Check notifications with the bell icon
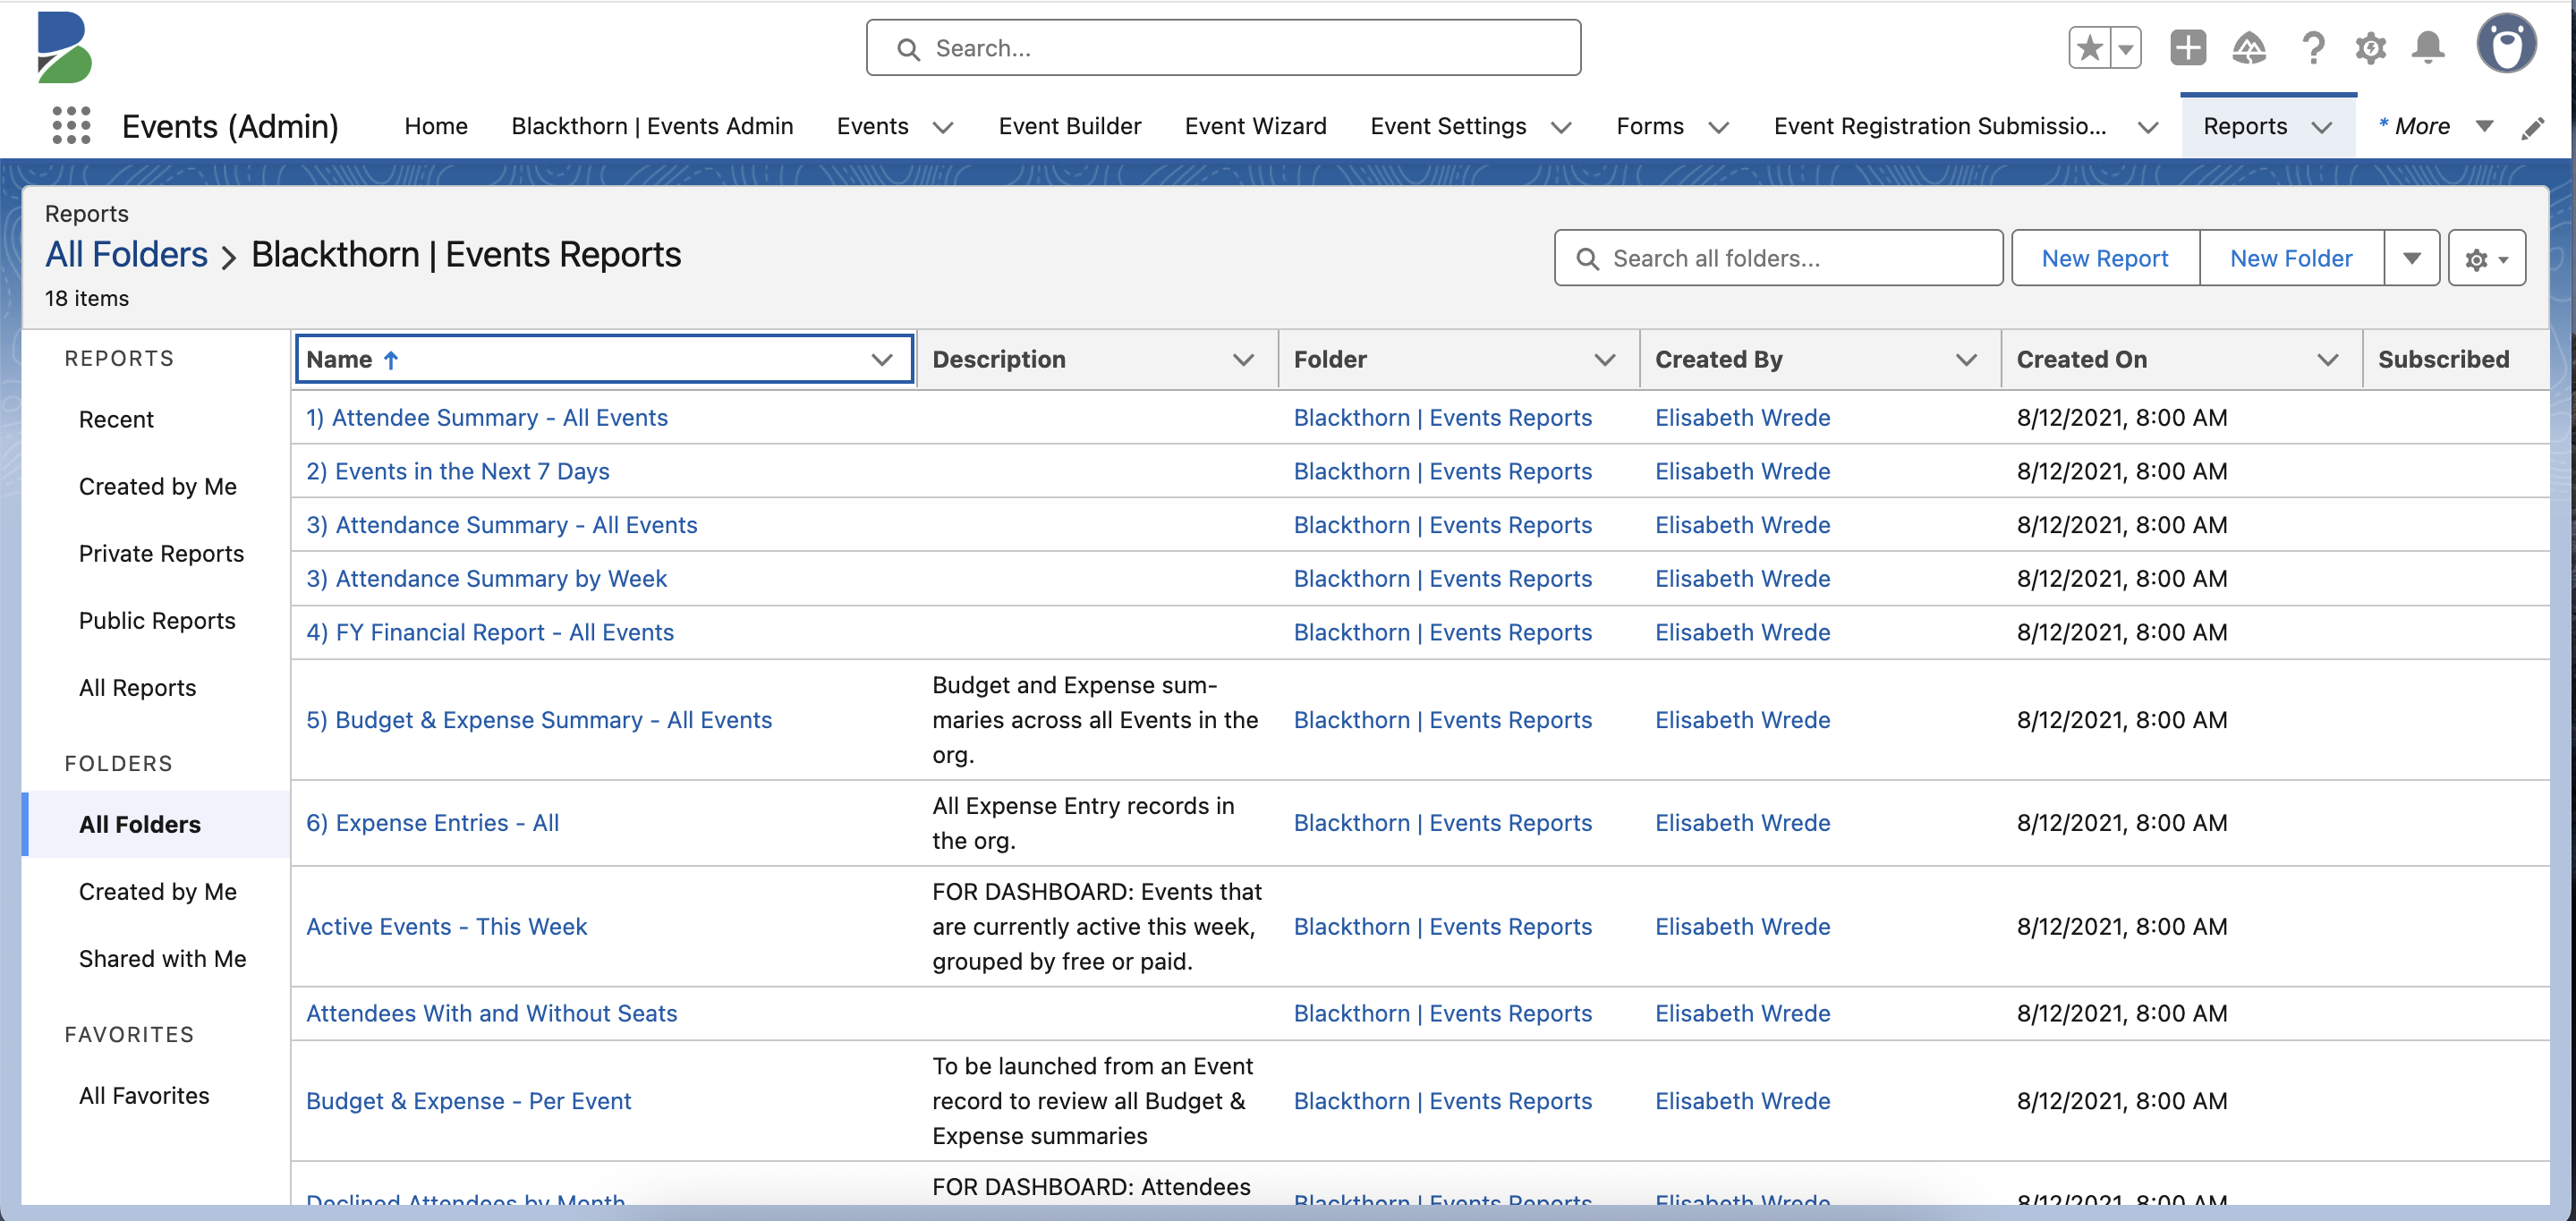The width and height of the screenshot is (2576, 1221). (x=2430, y=47)
